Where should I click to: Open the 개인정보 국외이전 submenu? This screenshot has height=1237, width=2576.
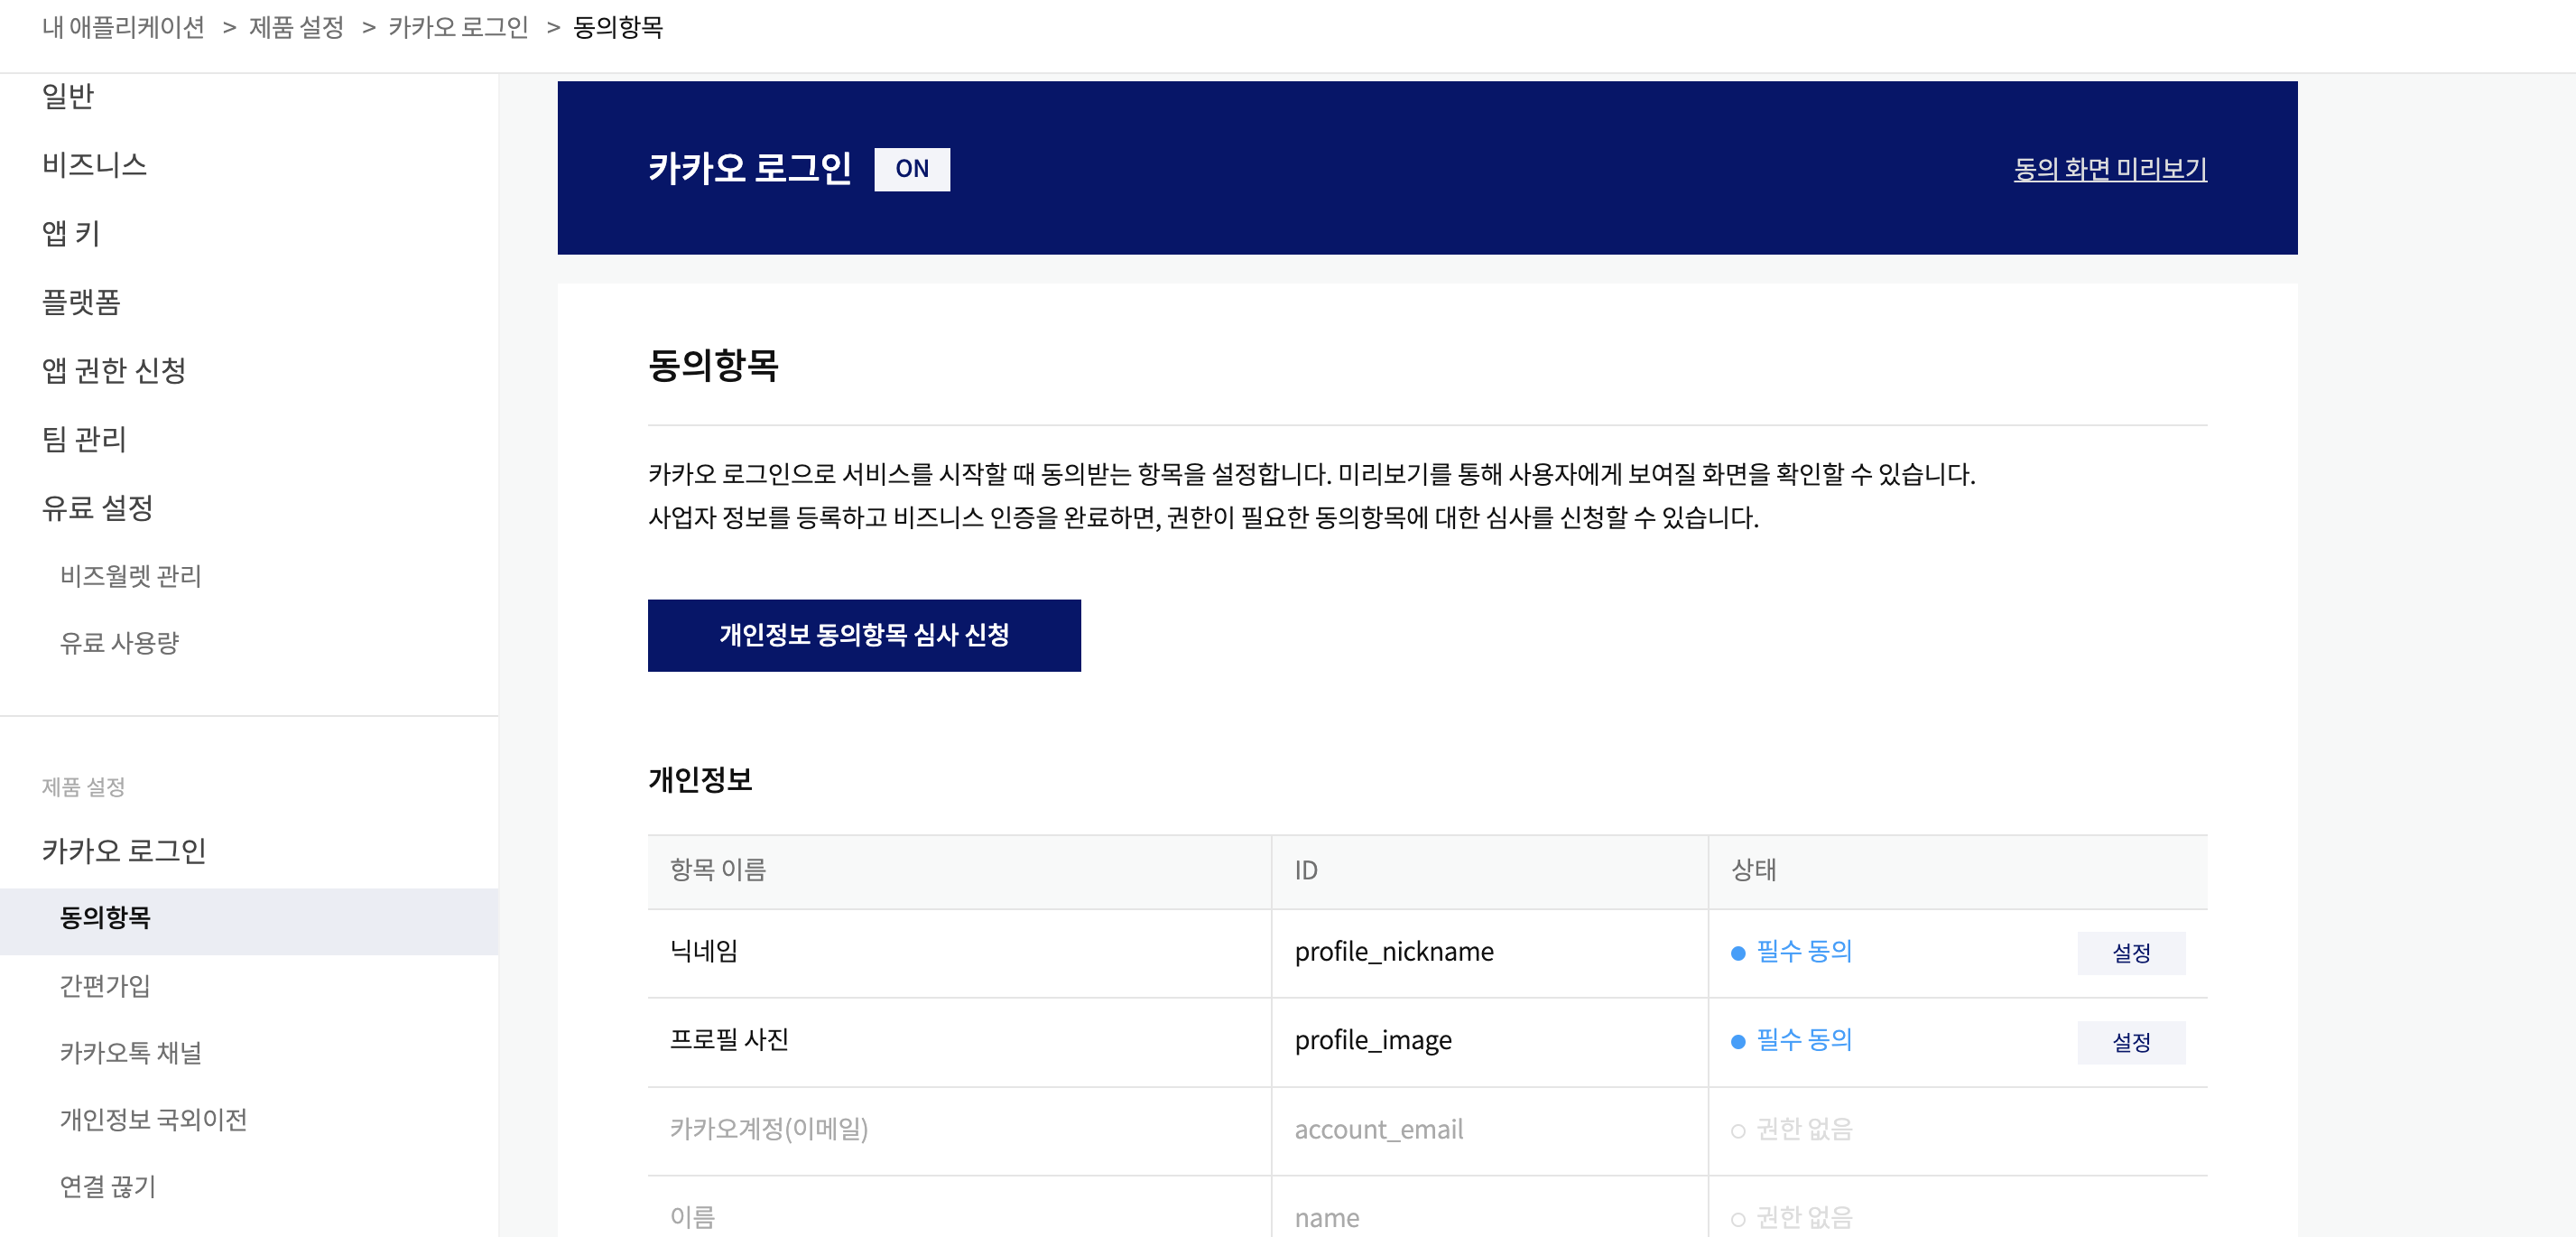click(153, 1120)
